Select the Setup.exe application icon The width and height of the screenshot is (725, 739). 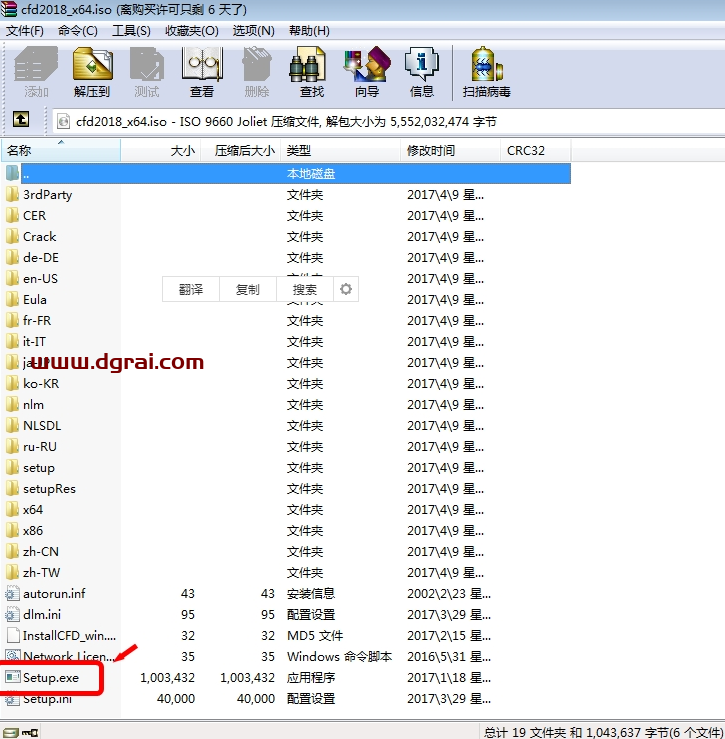tap(13, 677)
